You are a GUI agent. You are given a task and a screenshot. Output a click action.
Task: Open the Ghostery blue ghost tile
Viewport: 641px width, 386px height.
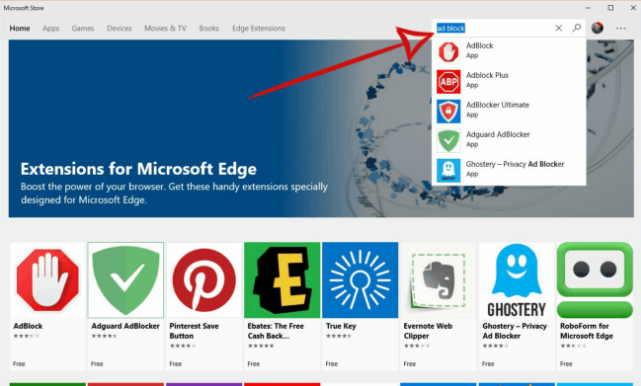[x=517, y=280]
